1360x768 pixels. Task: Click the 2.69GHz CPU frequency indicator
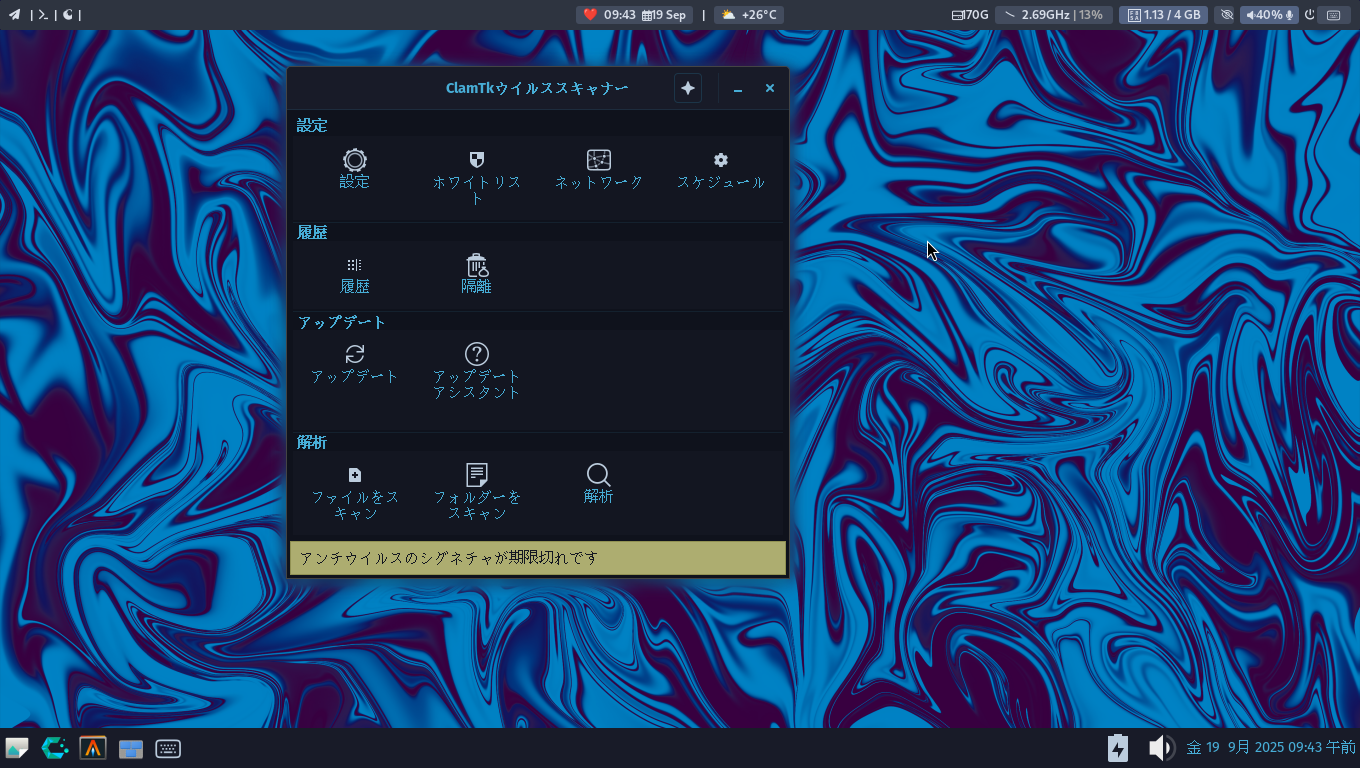1053,15
